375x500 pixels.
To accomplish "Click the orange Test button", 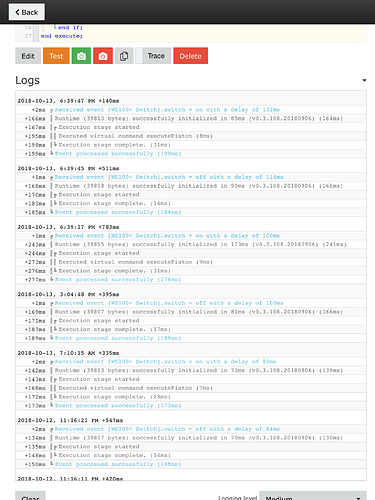I will (56, 56).
